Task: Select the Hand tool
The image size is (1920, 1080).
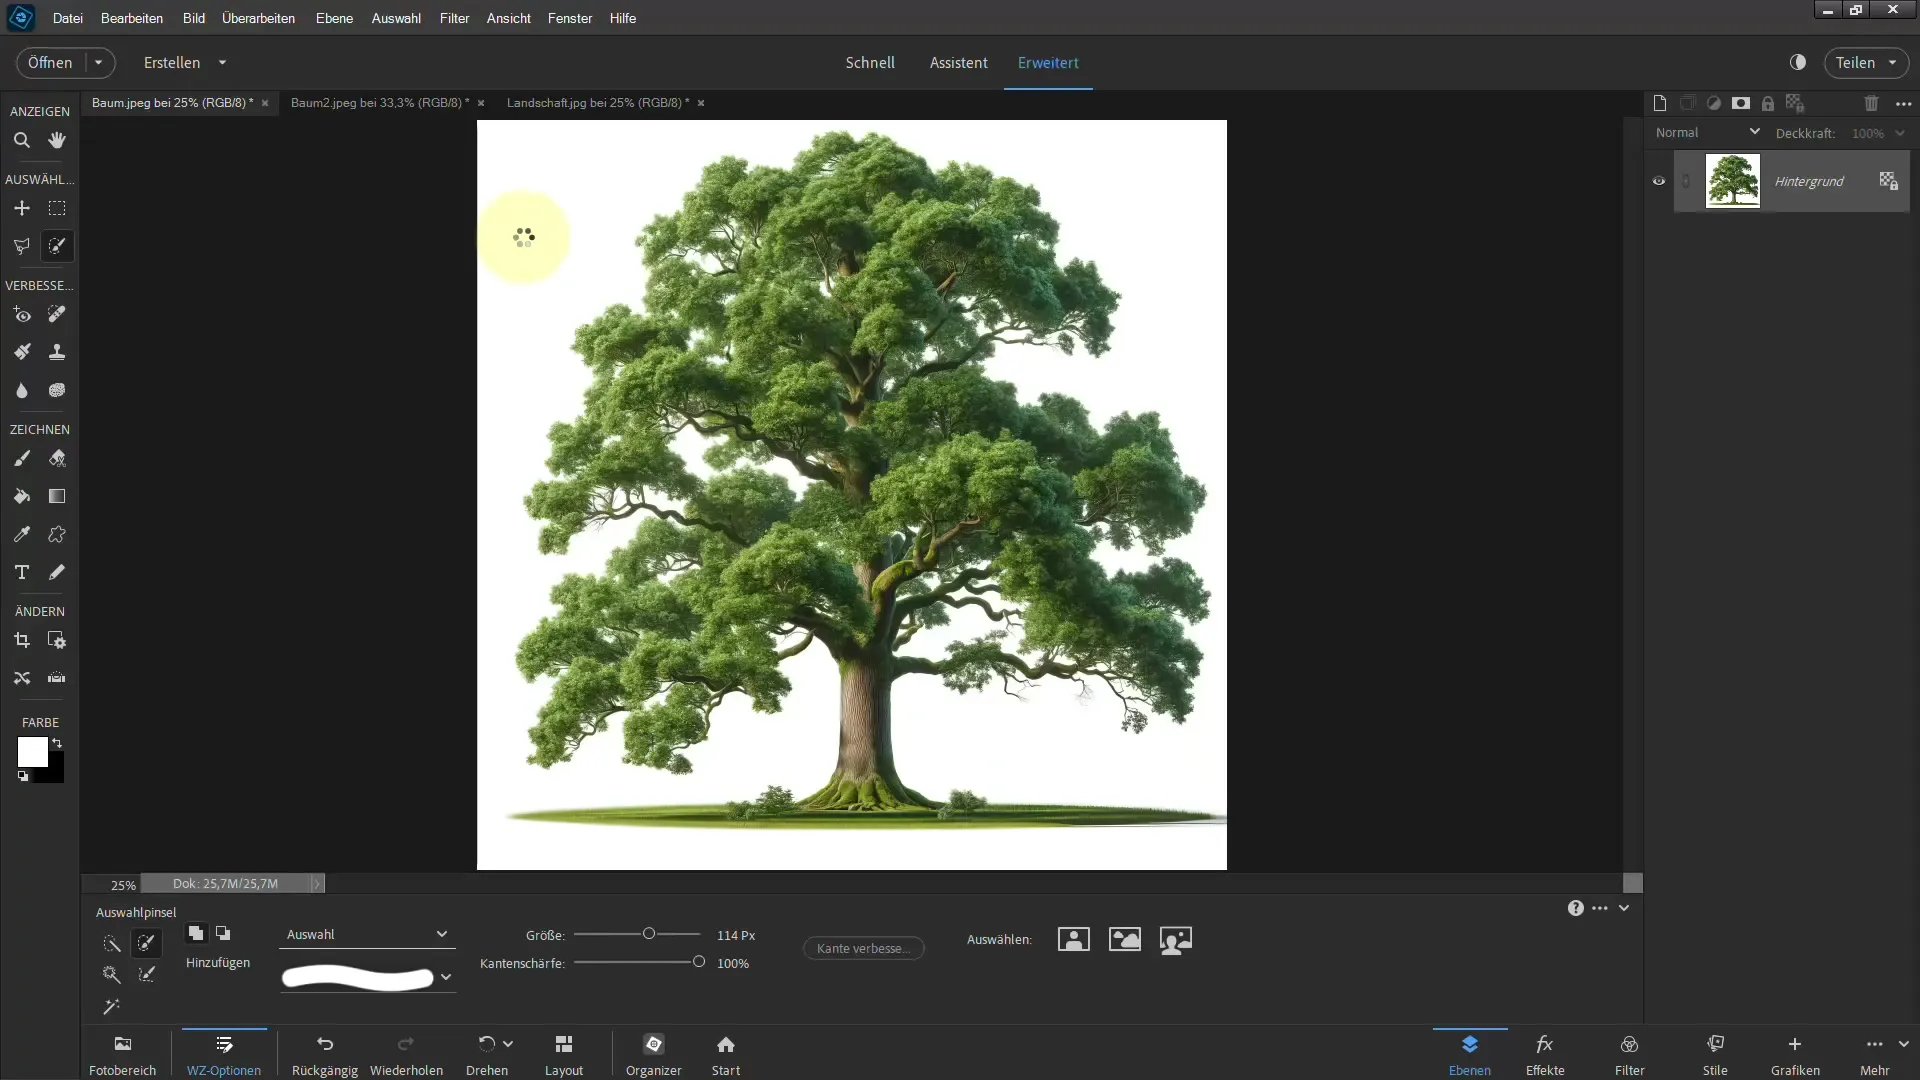Action: pos(57,140)
